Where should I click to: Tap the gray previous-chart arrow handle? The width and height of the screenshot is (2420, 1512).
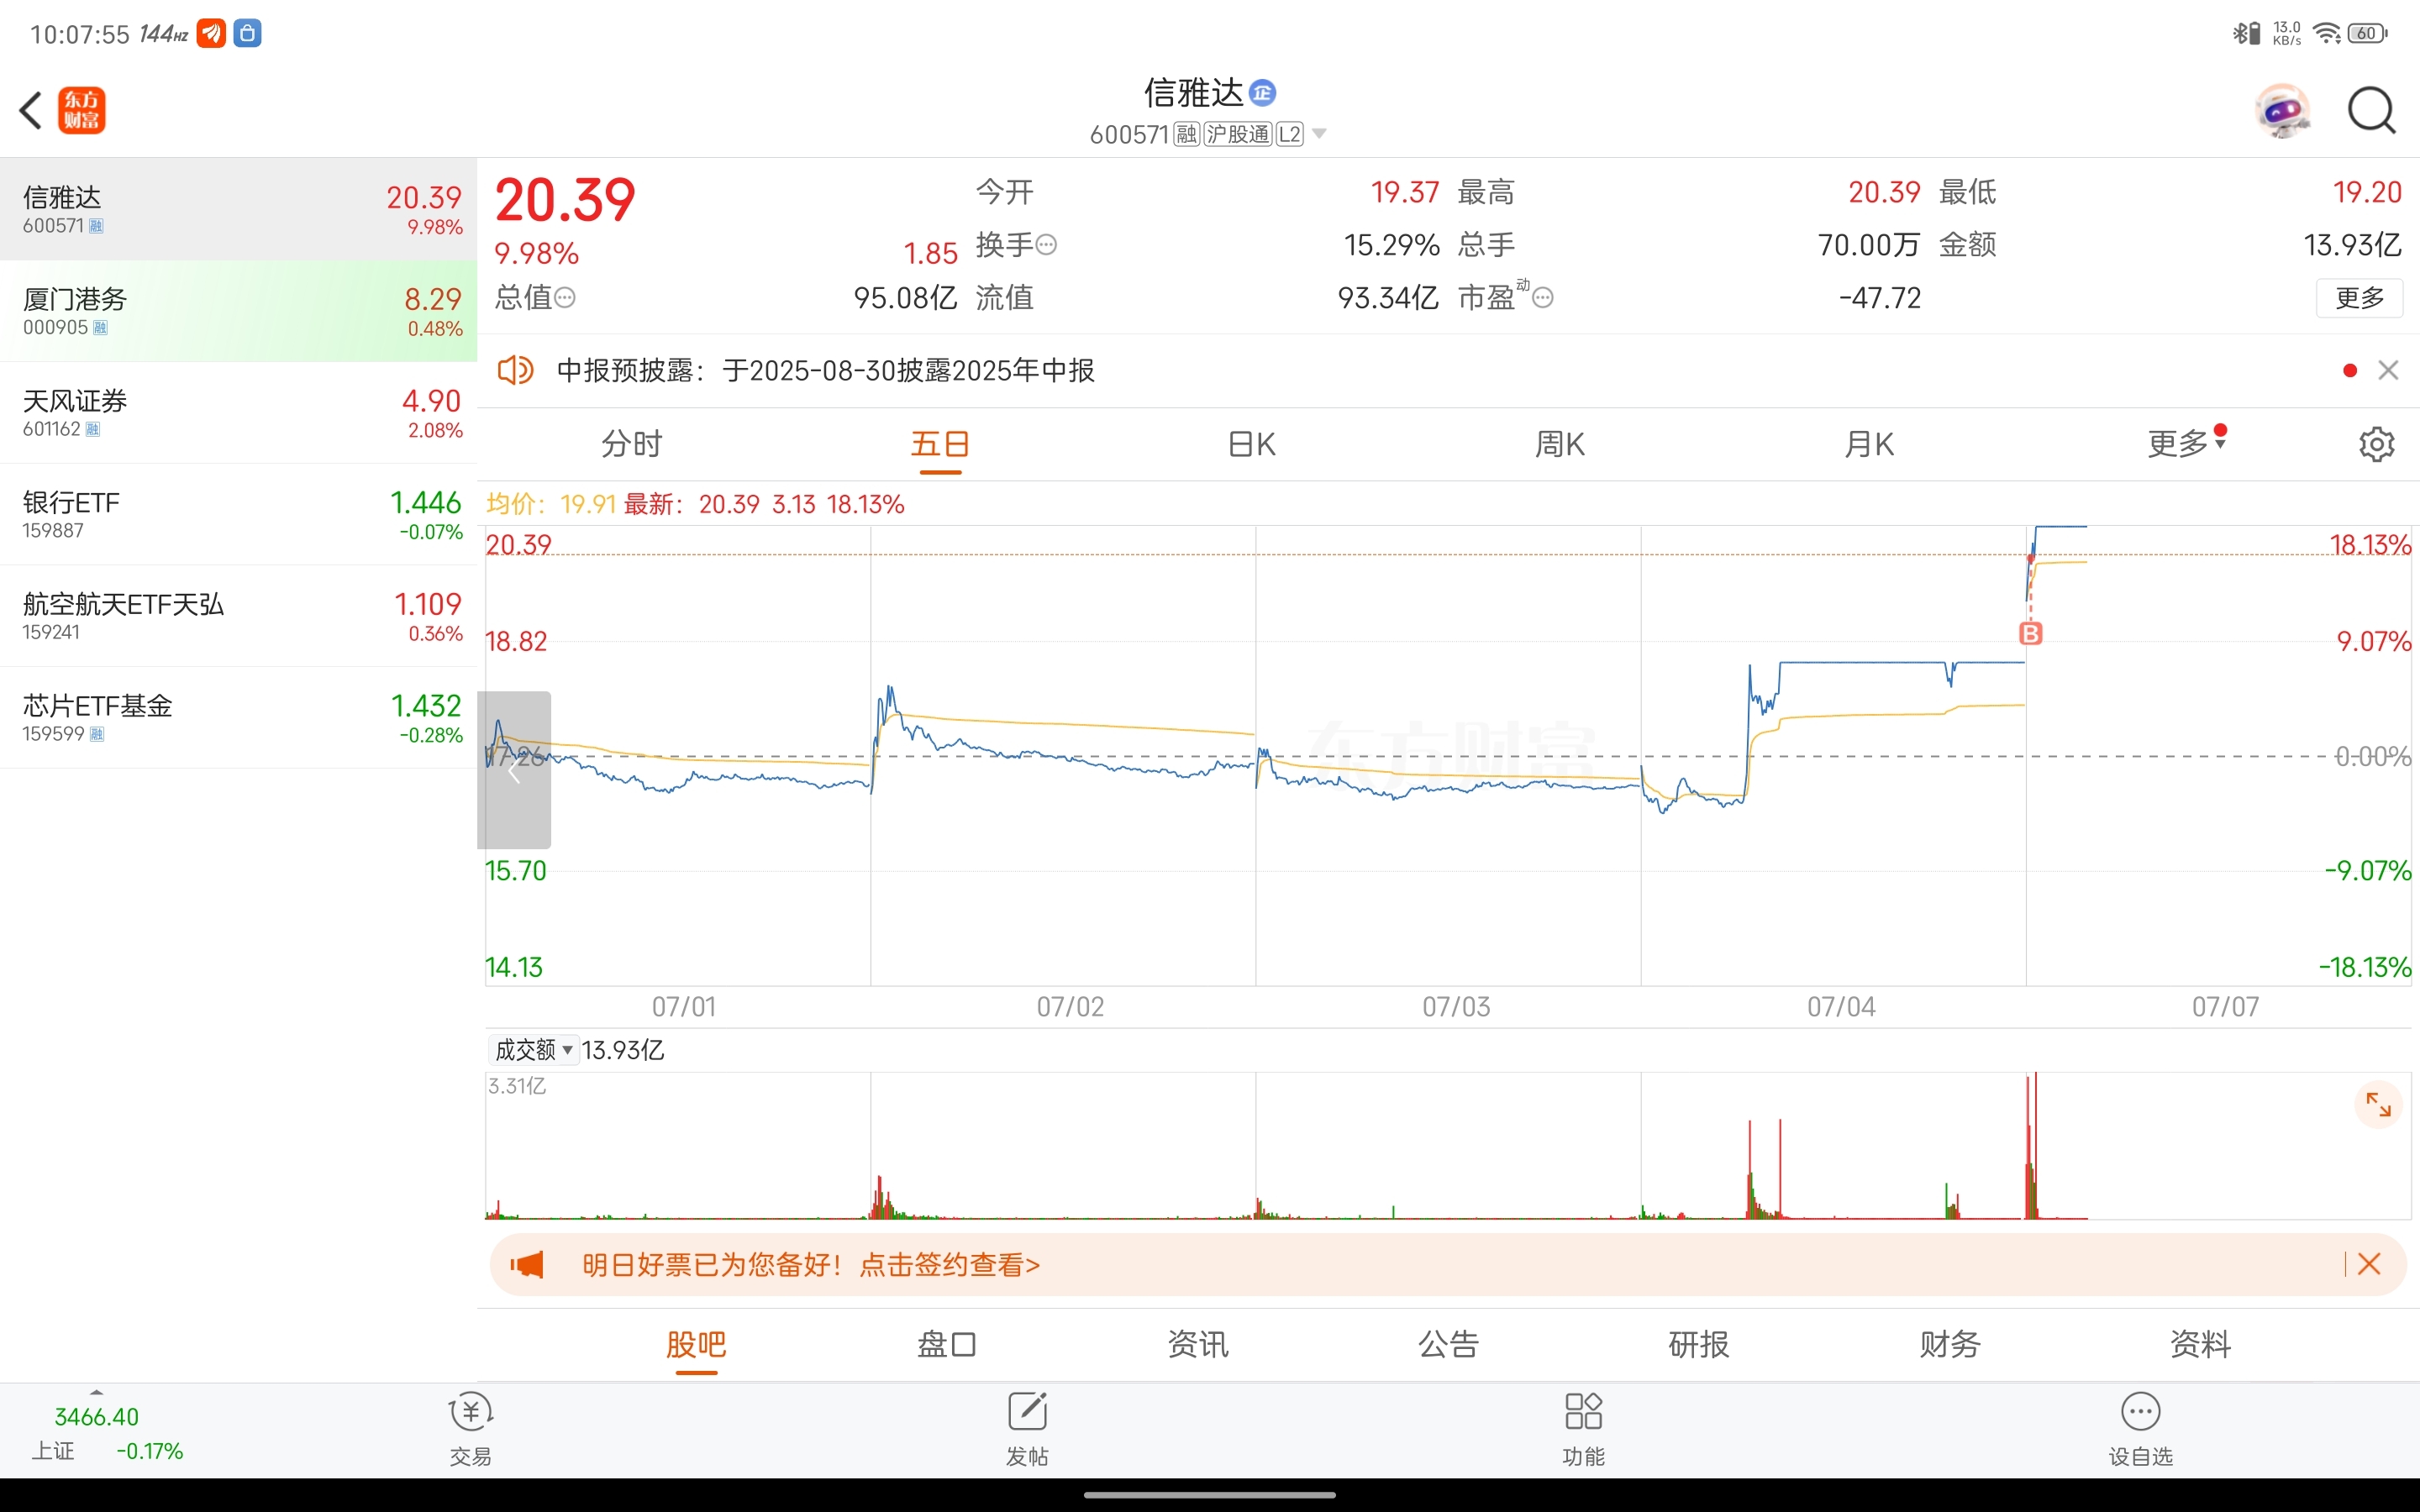click(514, 770)
